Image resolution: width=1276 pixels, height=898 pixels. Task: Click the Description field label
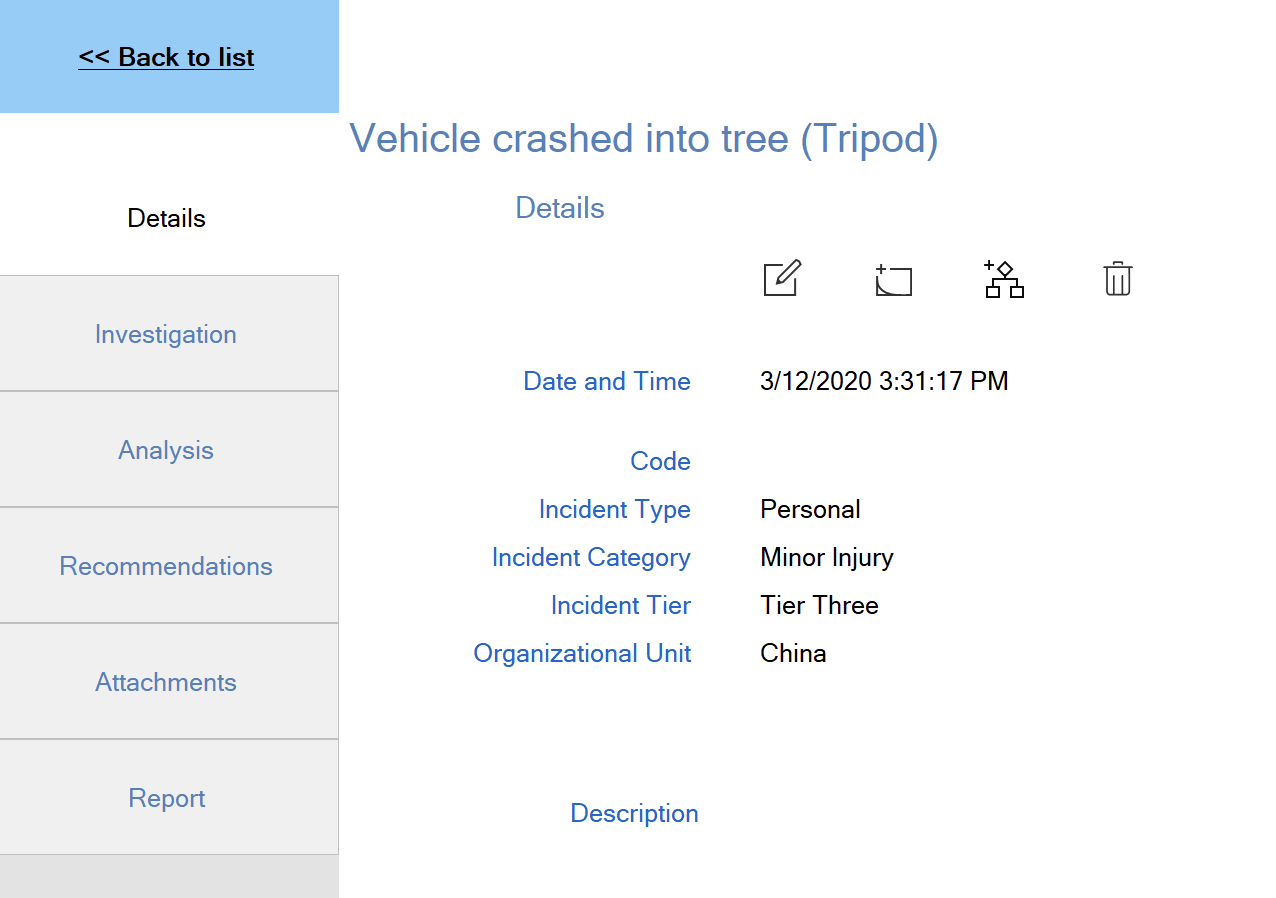(x=634, y=813)
